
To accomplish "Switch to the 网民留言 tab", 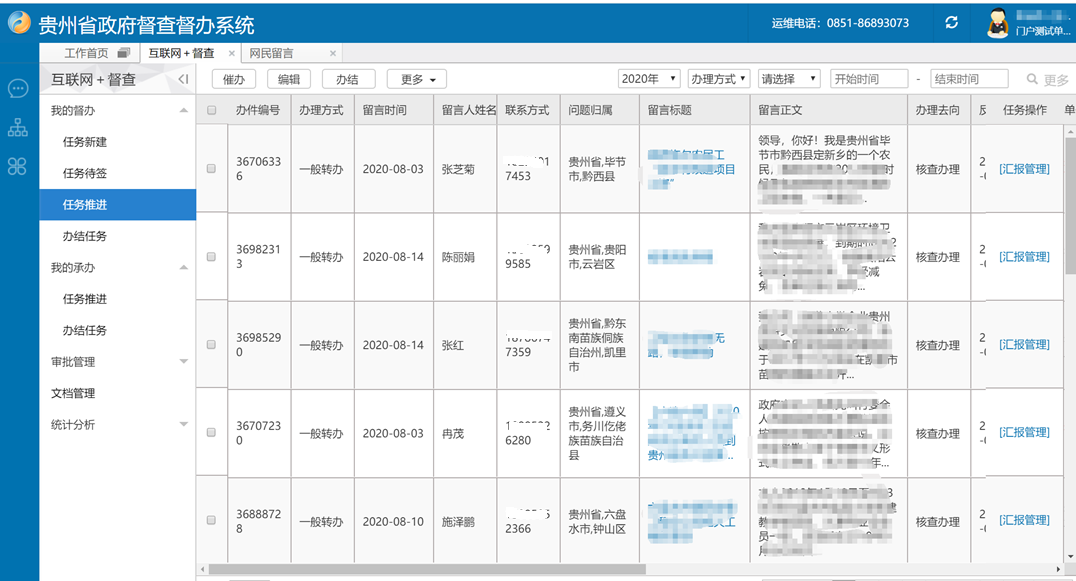I will click(x=272, y=53).
